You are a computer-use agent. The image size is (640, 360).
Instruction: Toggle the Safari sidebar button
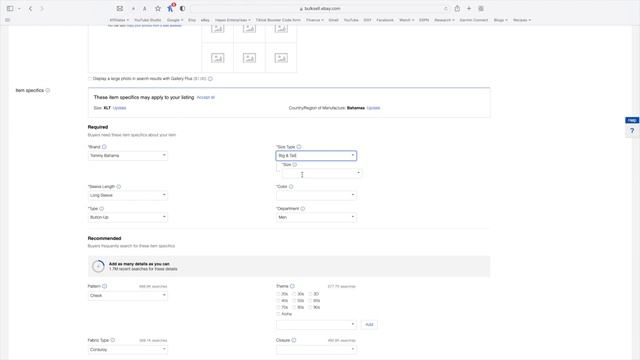point(10,8)
